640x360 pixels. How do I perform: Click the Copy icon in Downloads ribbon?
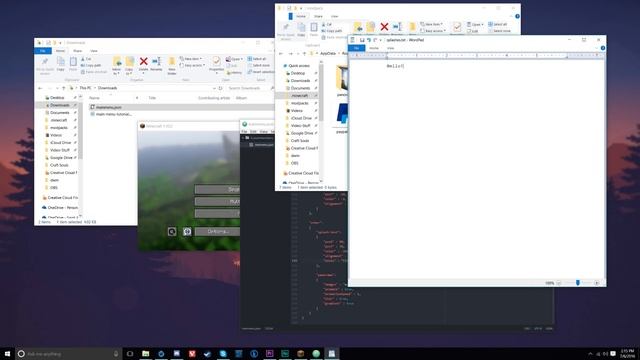[60, 64]
